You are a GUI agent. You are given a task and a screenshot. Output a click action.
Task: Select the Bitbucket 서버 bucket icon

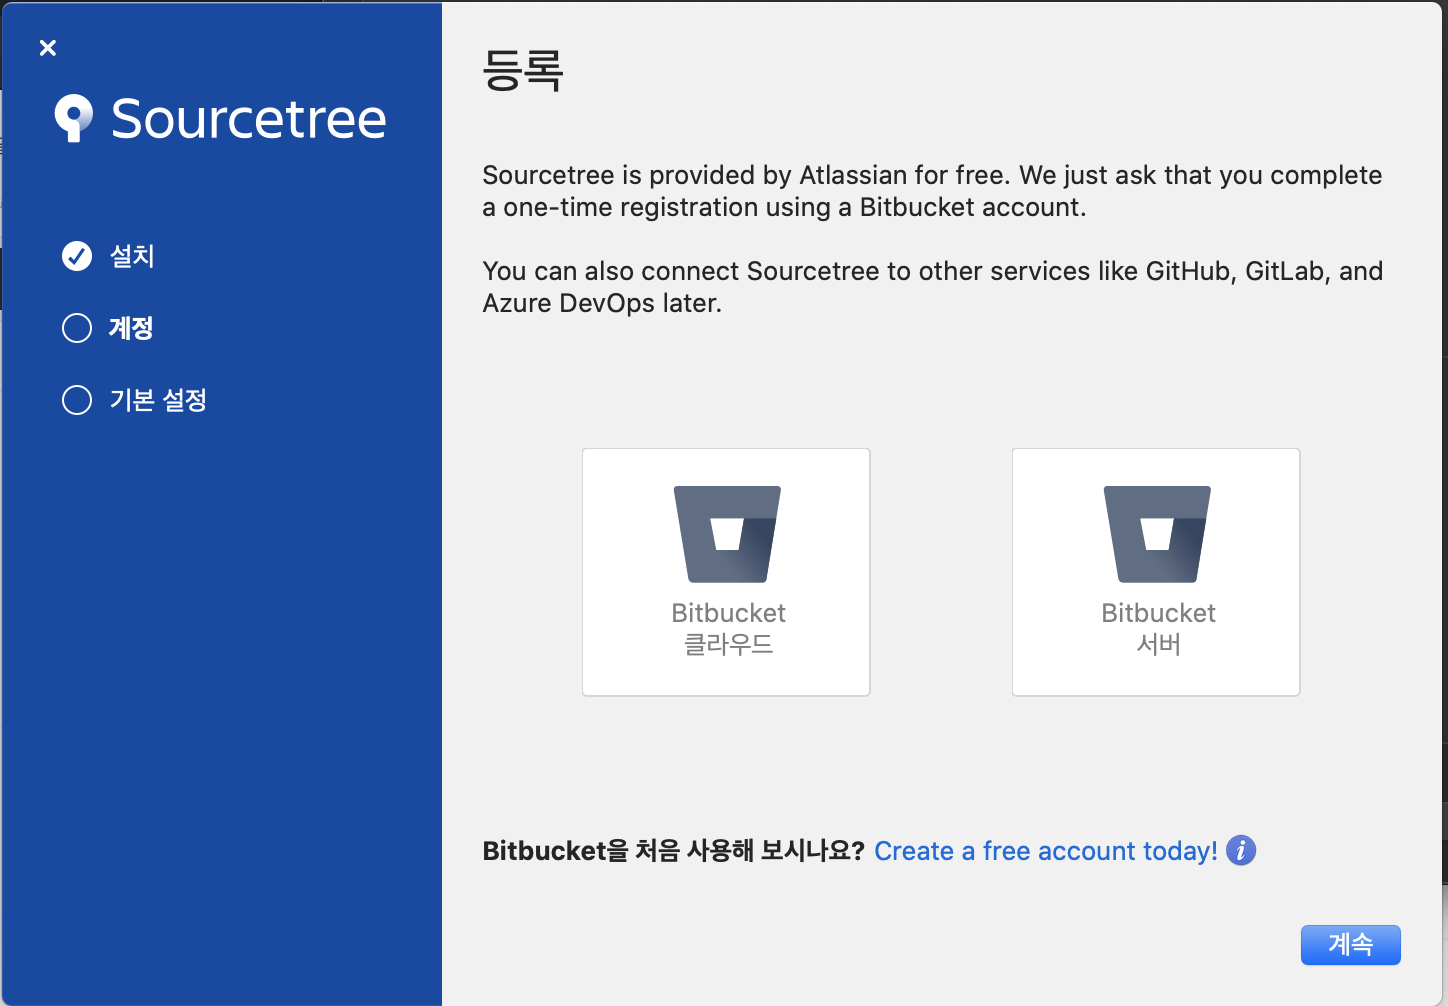[1156, 533]
